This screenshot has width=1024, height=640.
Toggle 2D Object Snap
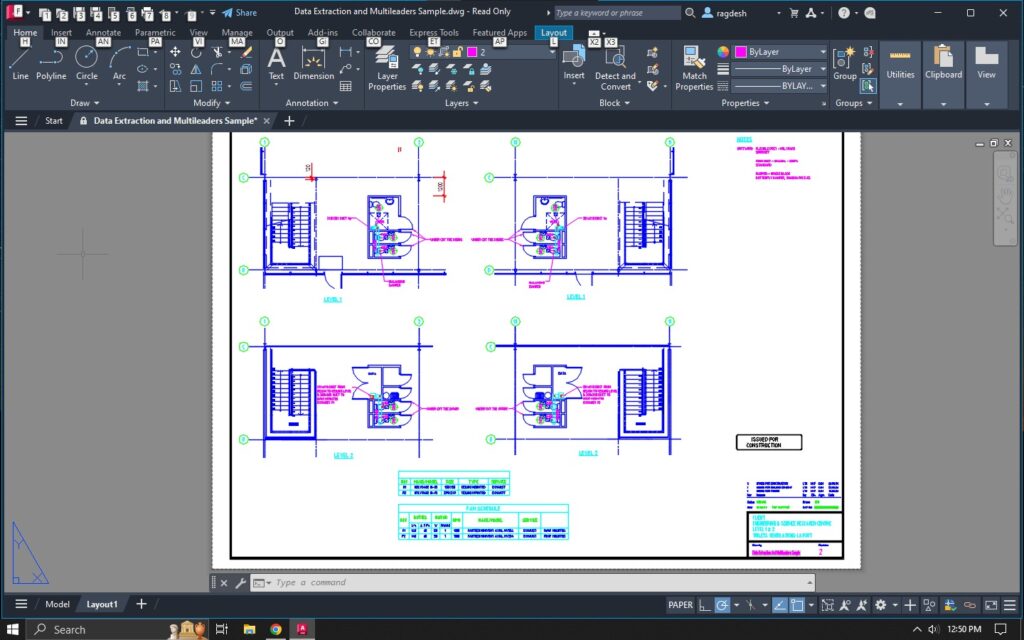click(x=797, y=605)
